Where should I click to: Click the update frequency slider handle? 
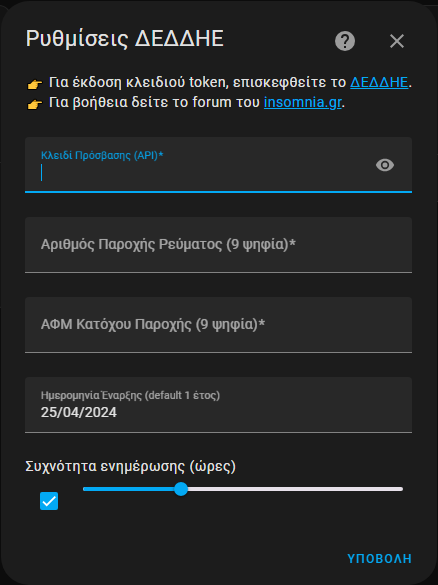click(181, 489)
